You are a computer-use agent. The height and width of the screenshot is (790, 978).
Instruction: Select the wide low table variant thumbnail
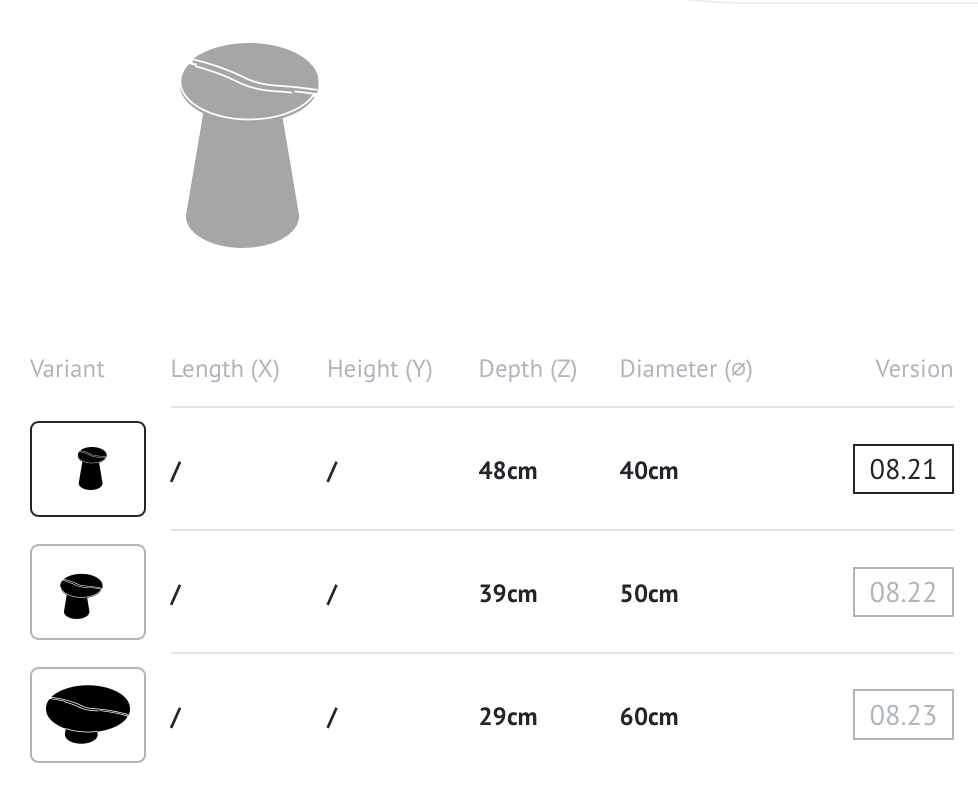pyautogui.click(x=88, y=715)
